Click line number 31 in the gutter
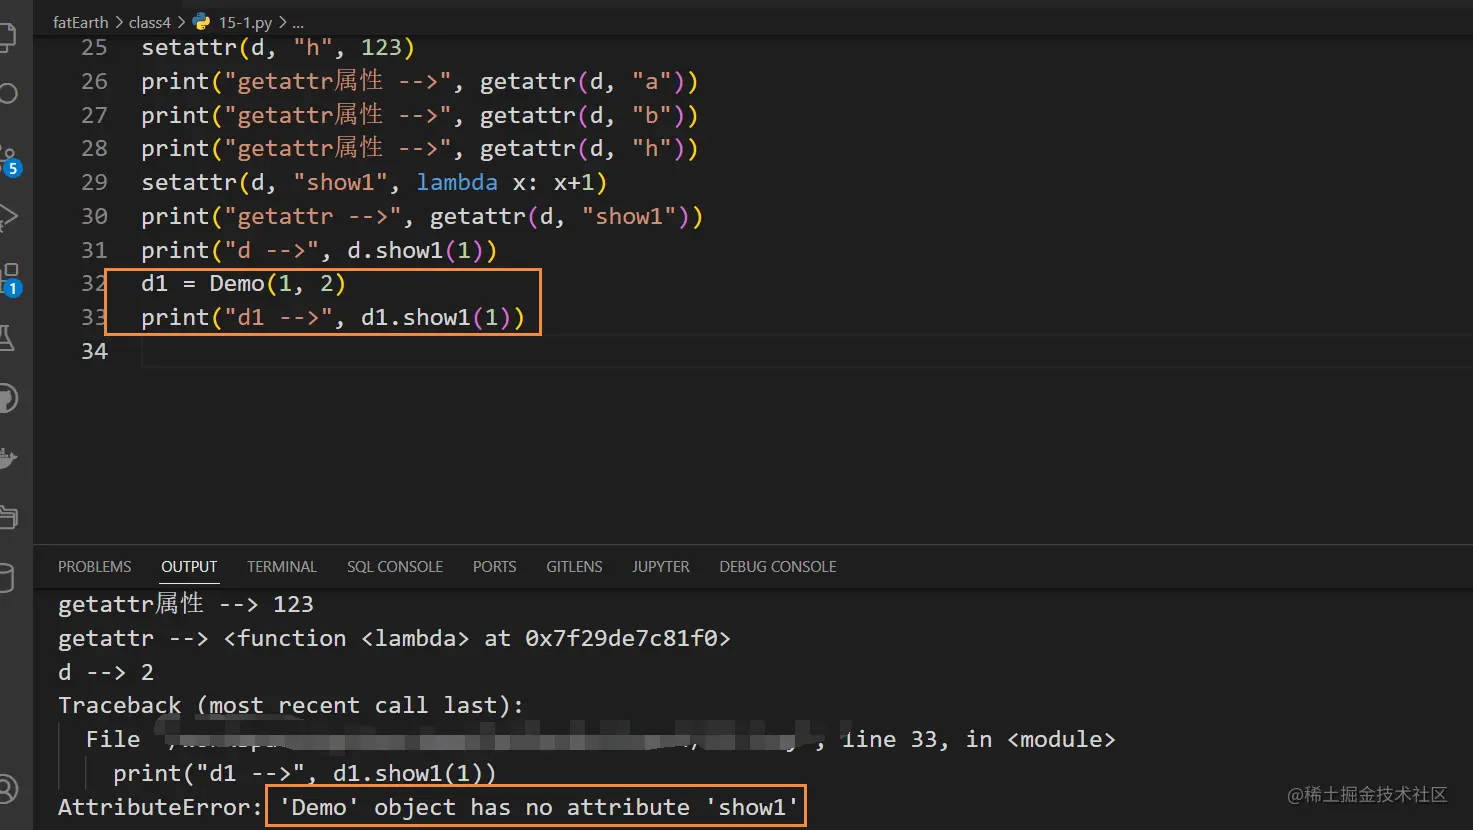 point(94,250)
